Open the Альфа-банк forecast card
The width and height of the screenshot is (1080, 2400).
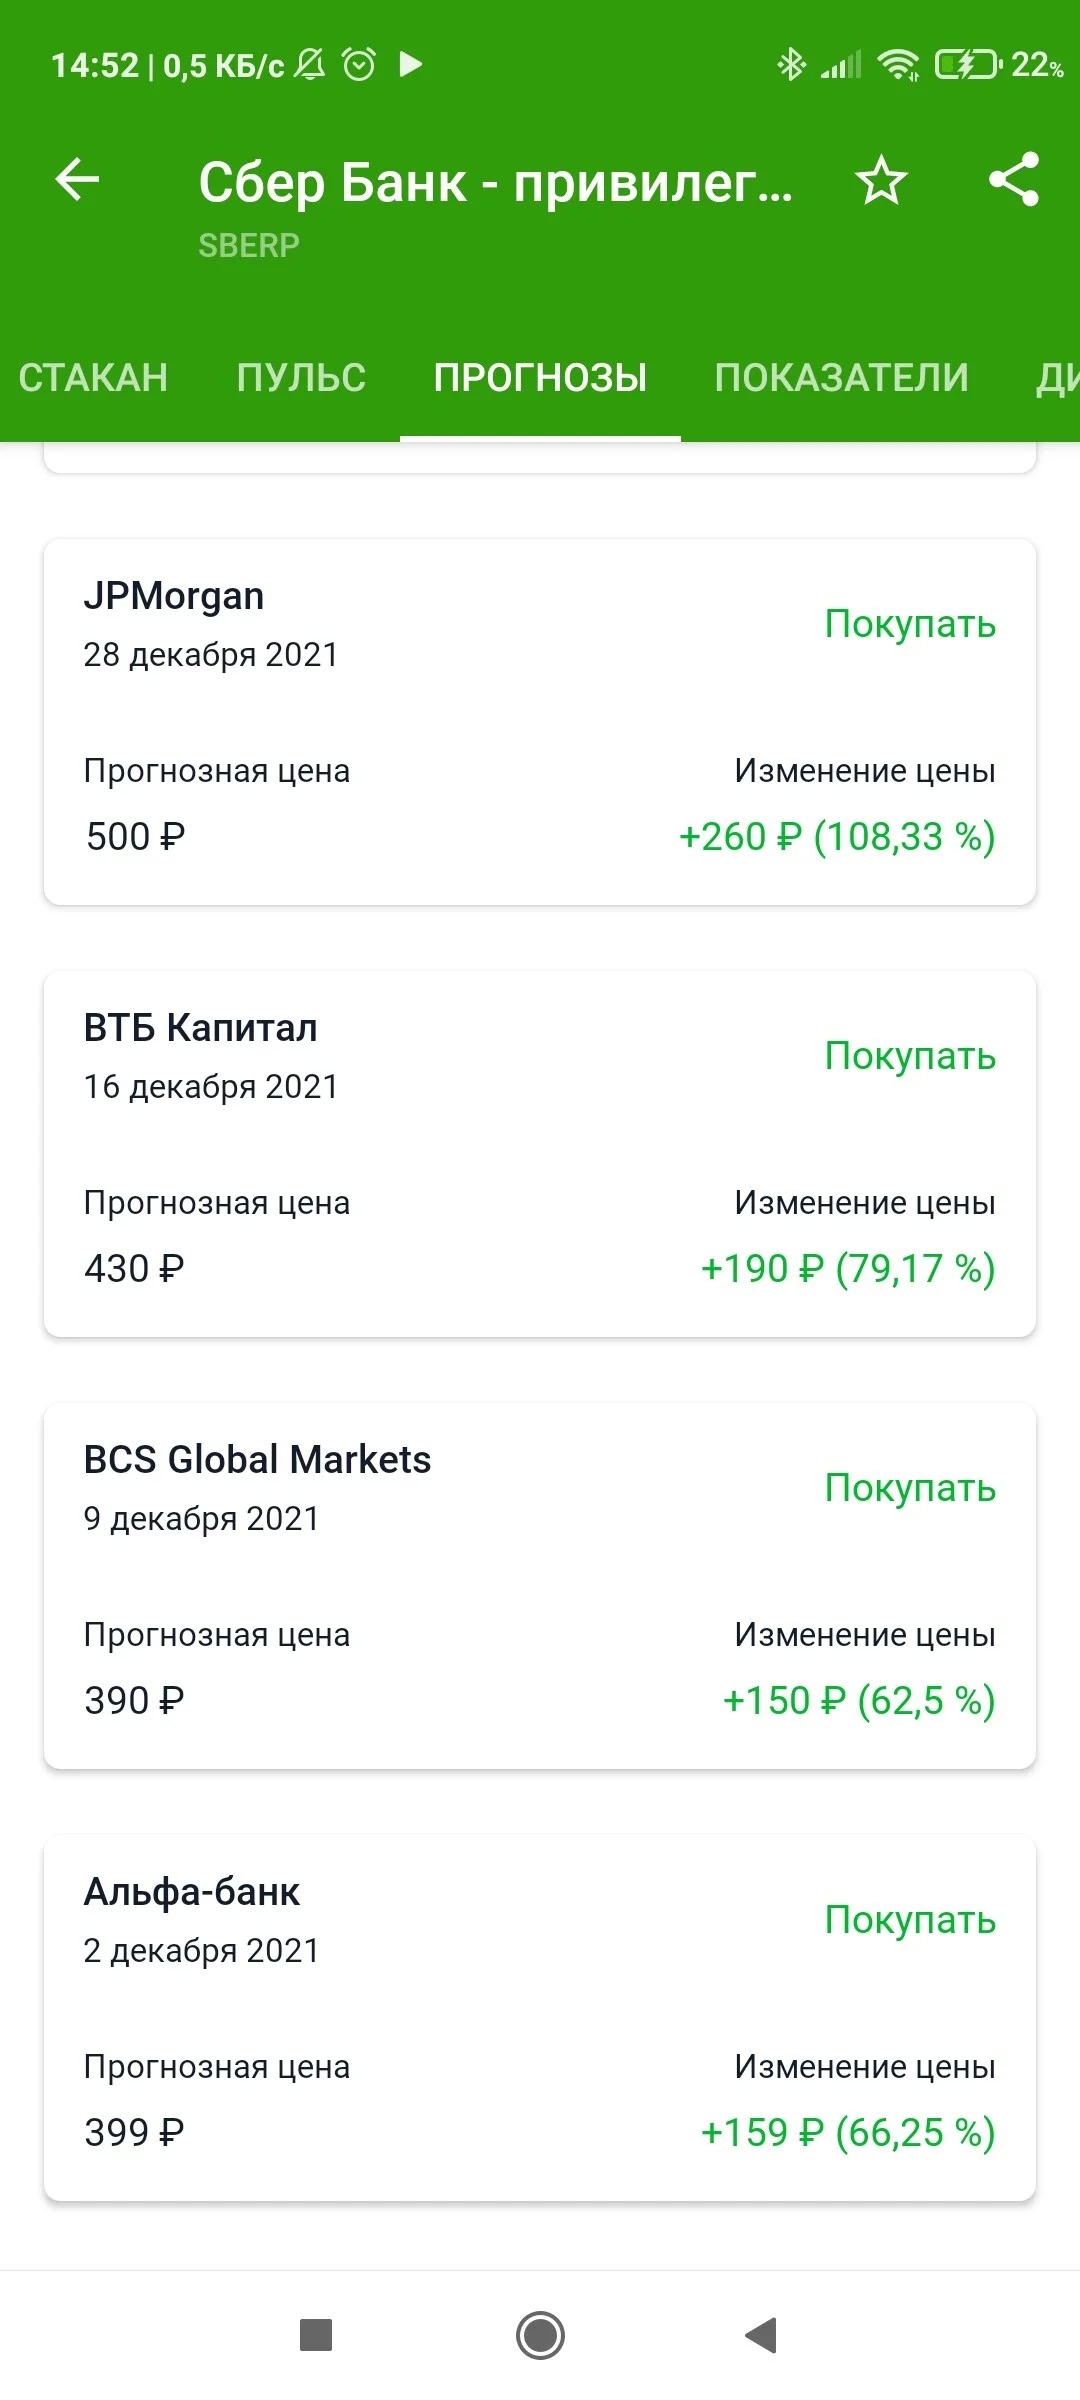pyautogui.click(x=540, y=2018)
